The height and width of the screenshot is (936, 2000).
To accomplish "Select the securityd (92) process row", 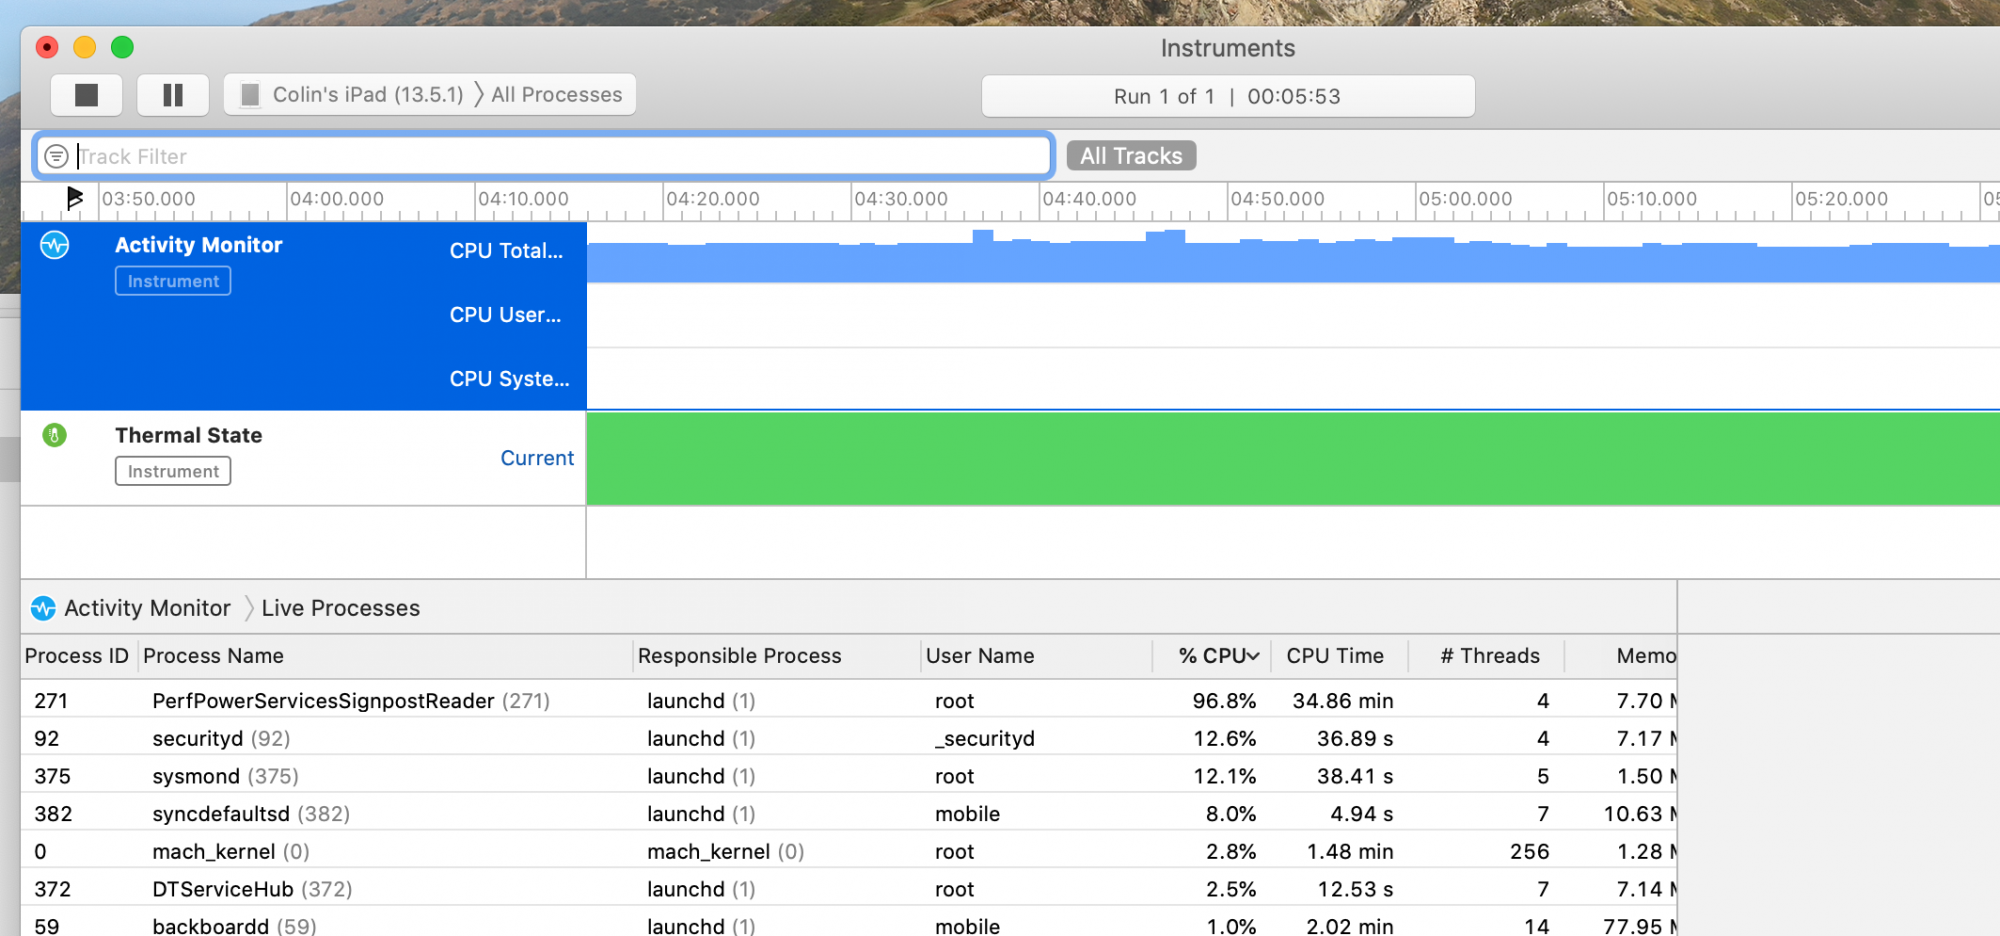I will tap(848, 739).
